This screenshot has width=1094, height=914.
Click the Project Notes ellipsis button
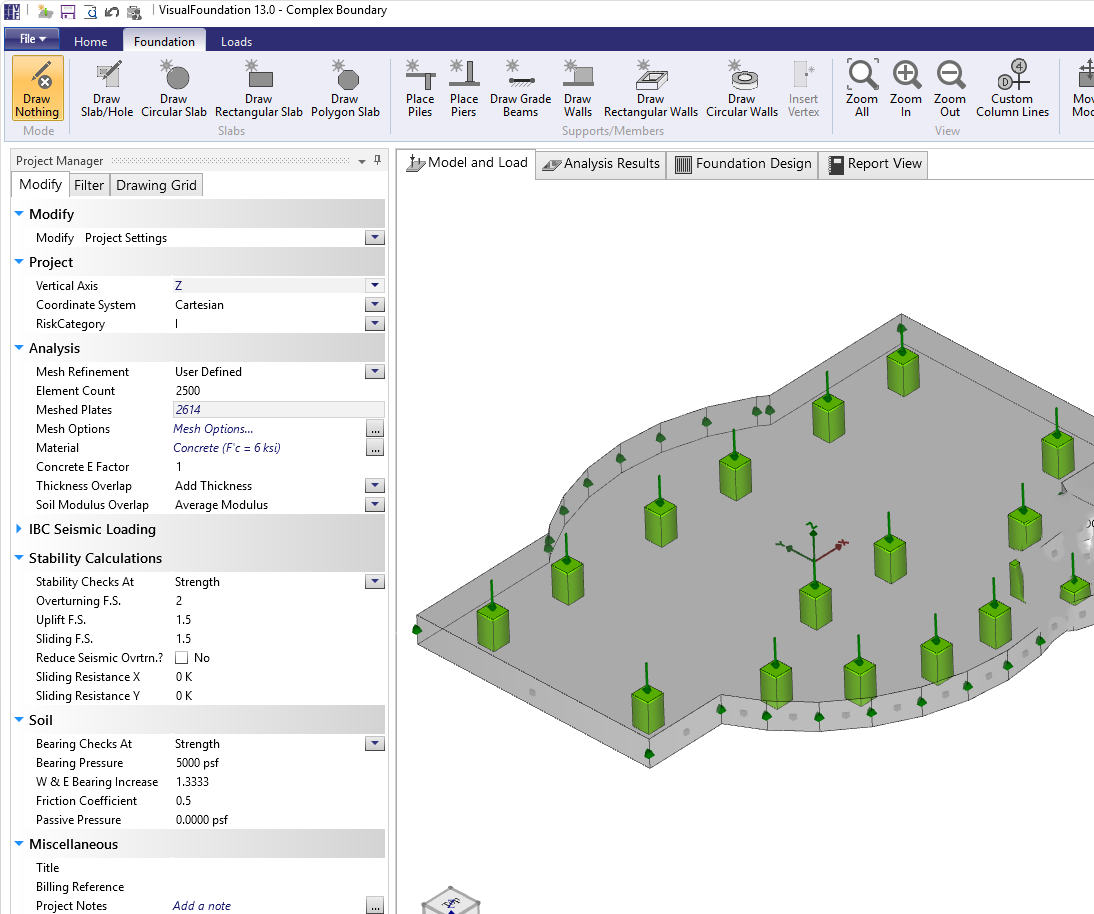[x=375, y=906]
